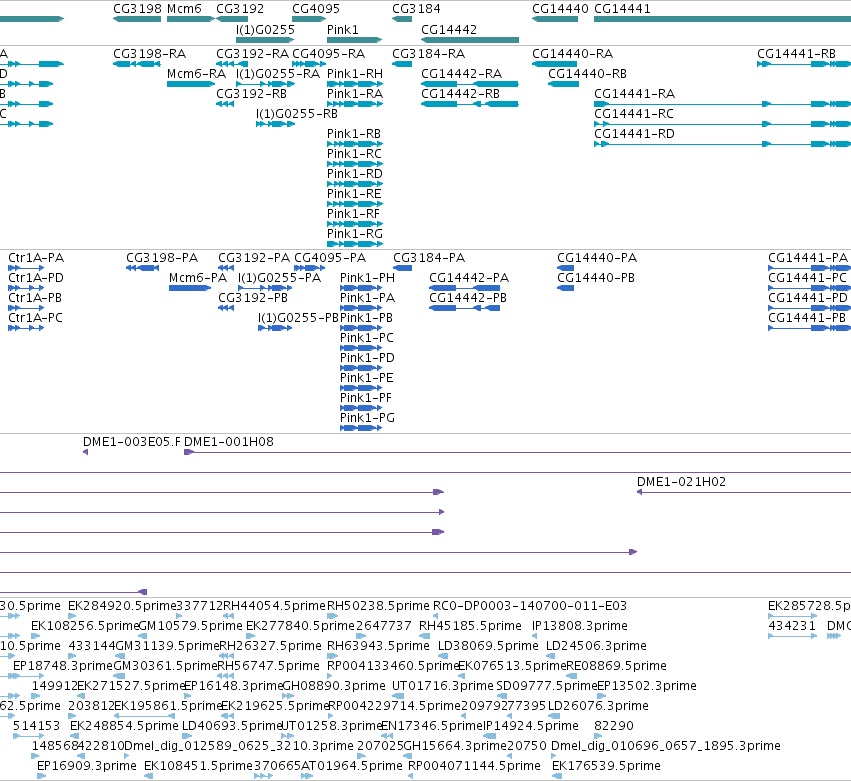Click the CG14442-PB protein label
Screen dimensions: 851x781
point(468,297)
